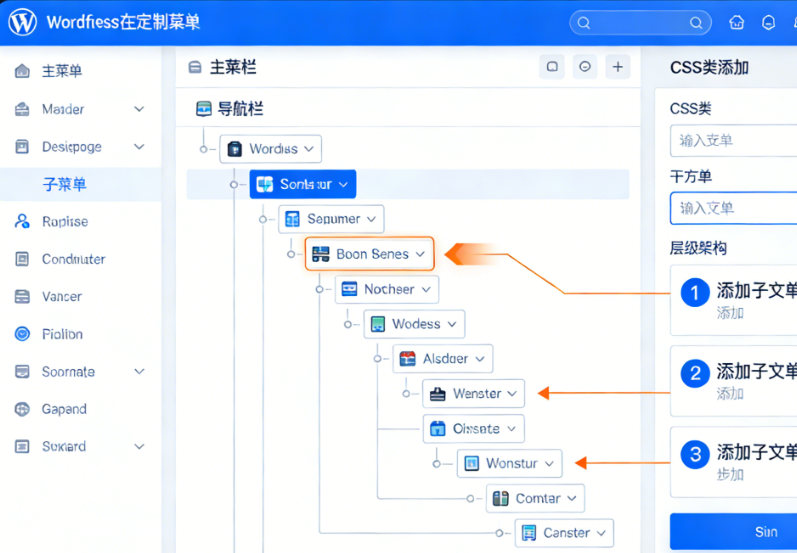The width and height of the screenshot is (797, 553).
Task: Click the plus icon in the 主菜栏 header
Action: pyautogui.click(x=618, y=67)
